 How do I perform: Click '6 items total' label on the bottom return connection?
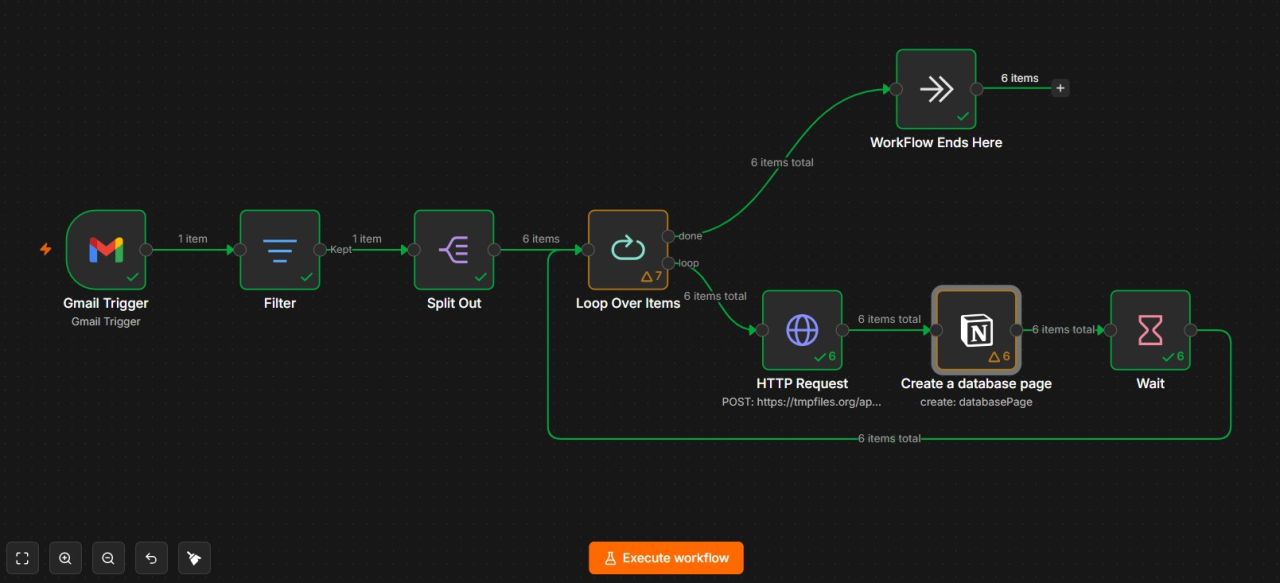pos(889,438)
